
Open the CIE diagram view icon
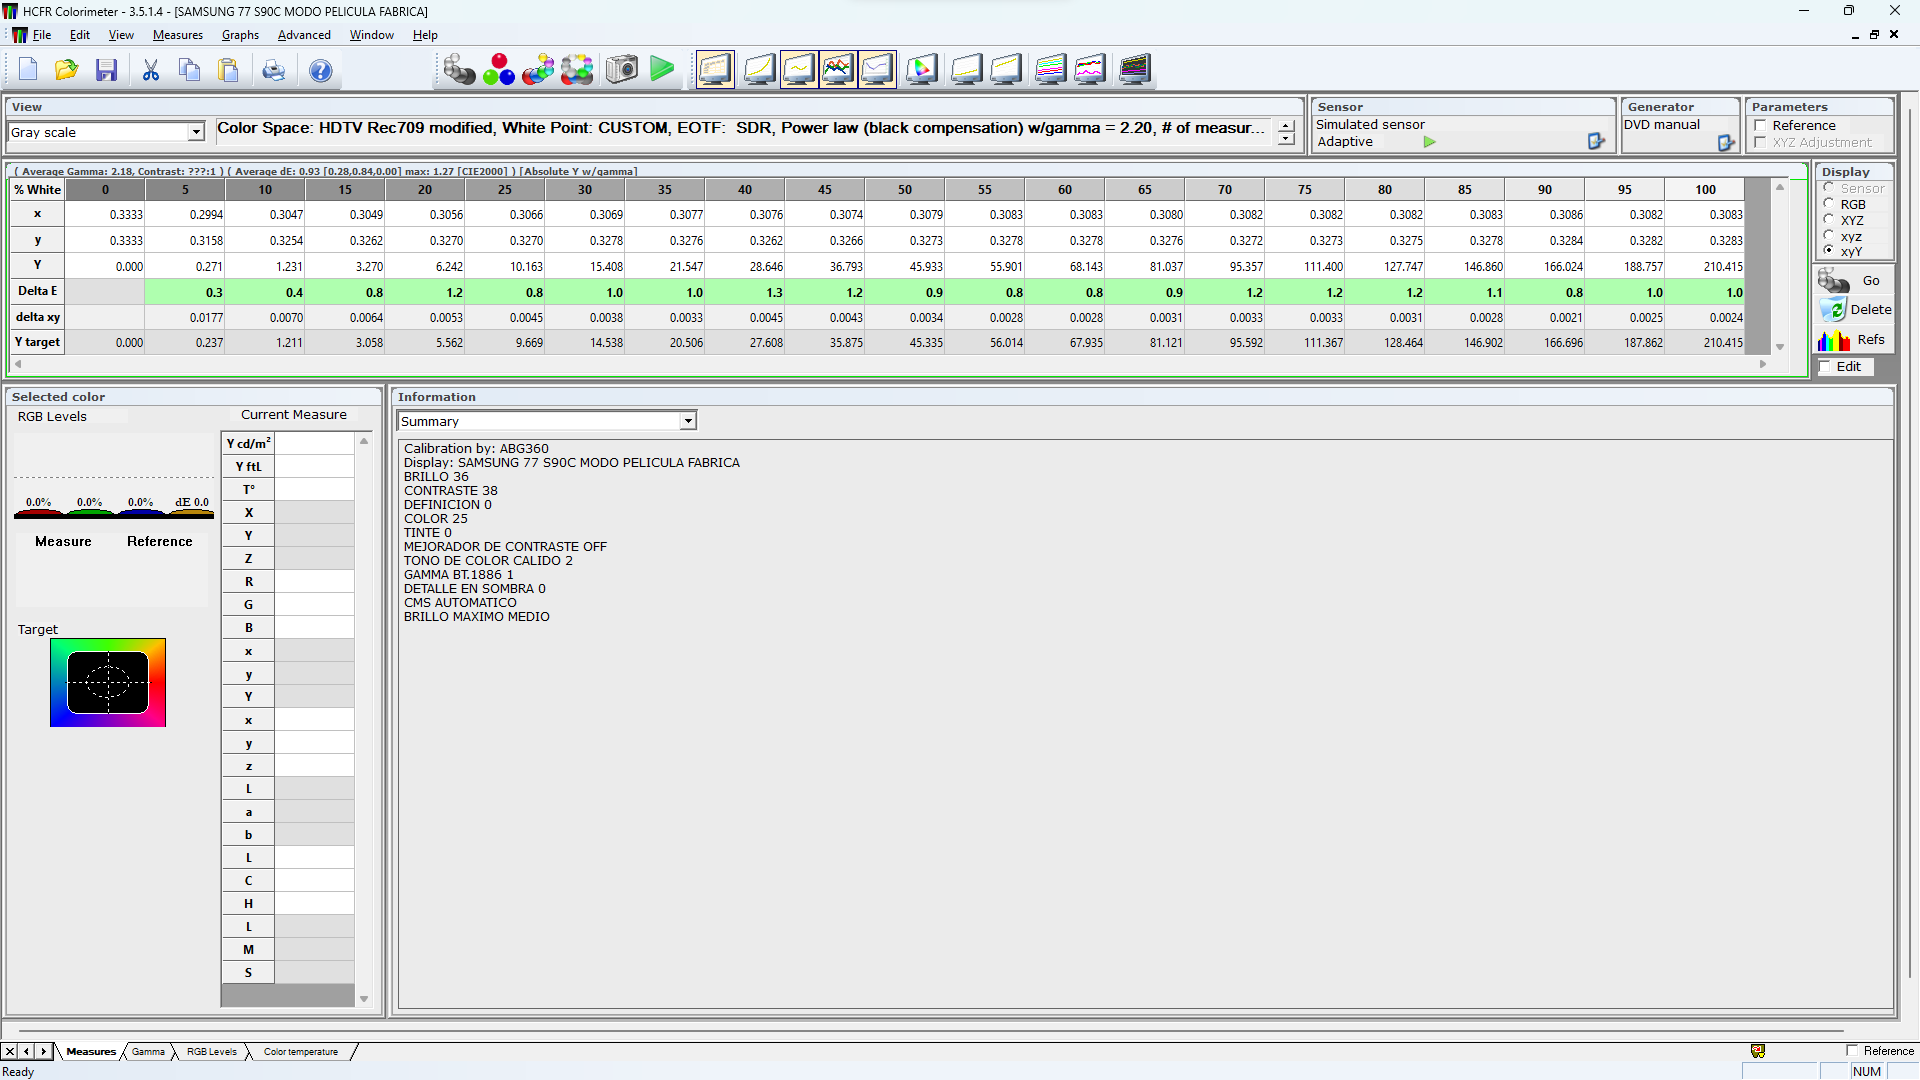922,69
